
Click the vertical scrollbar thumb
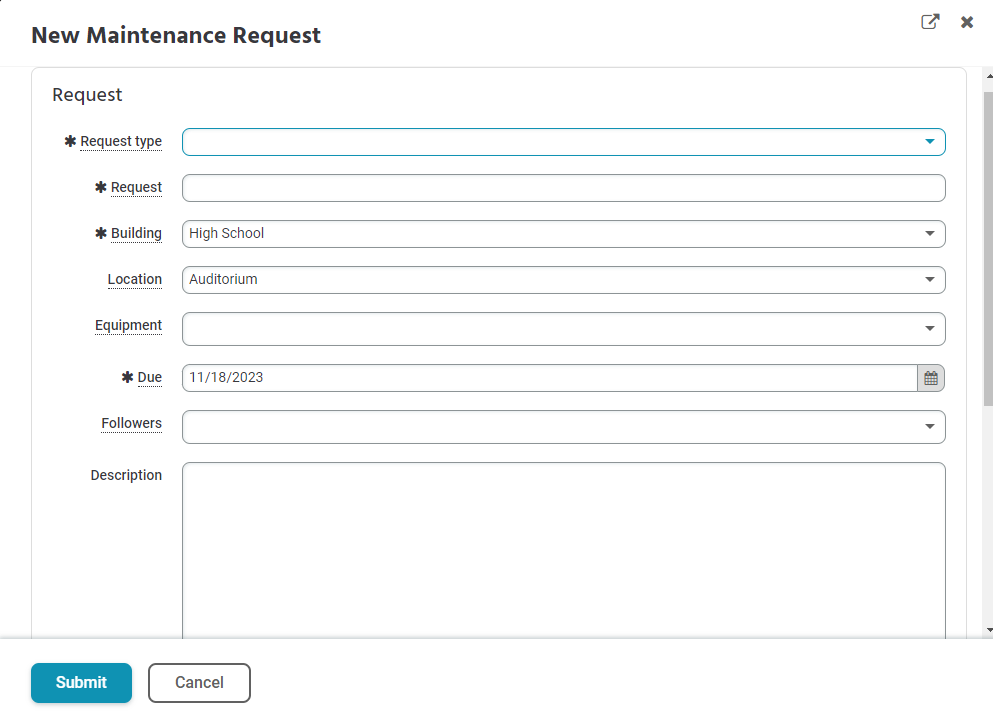coord(988,250)
